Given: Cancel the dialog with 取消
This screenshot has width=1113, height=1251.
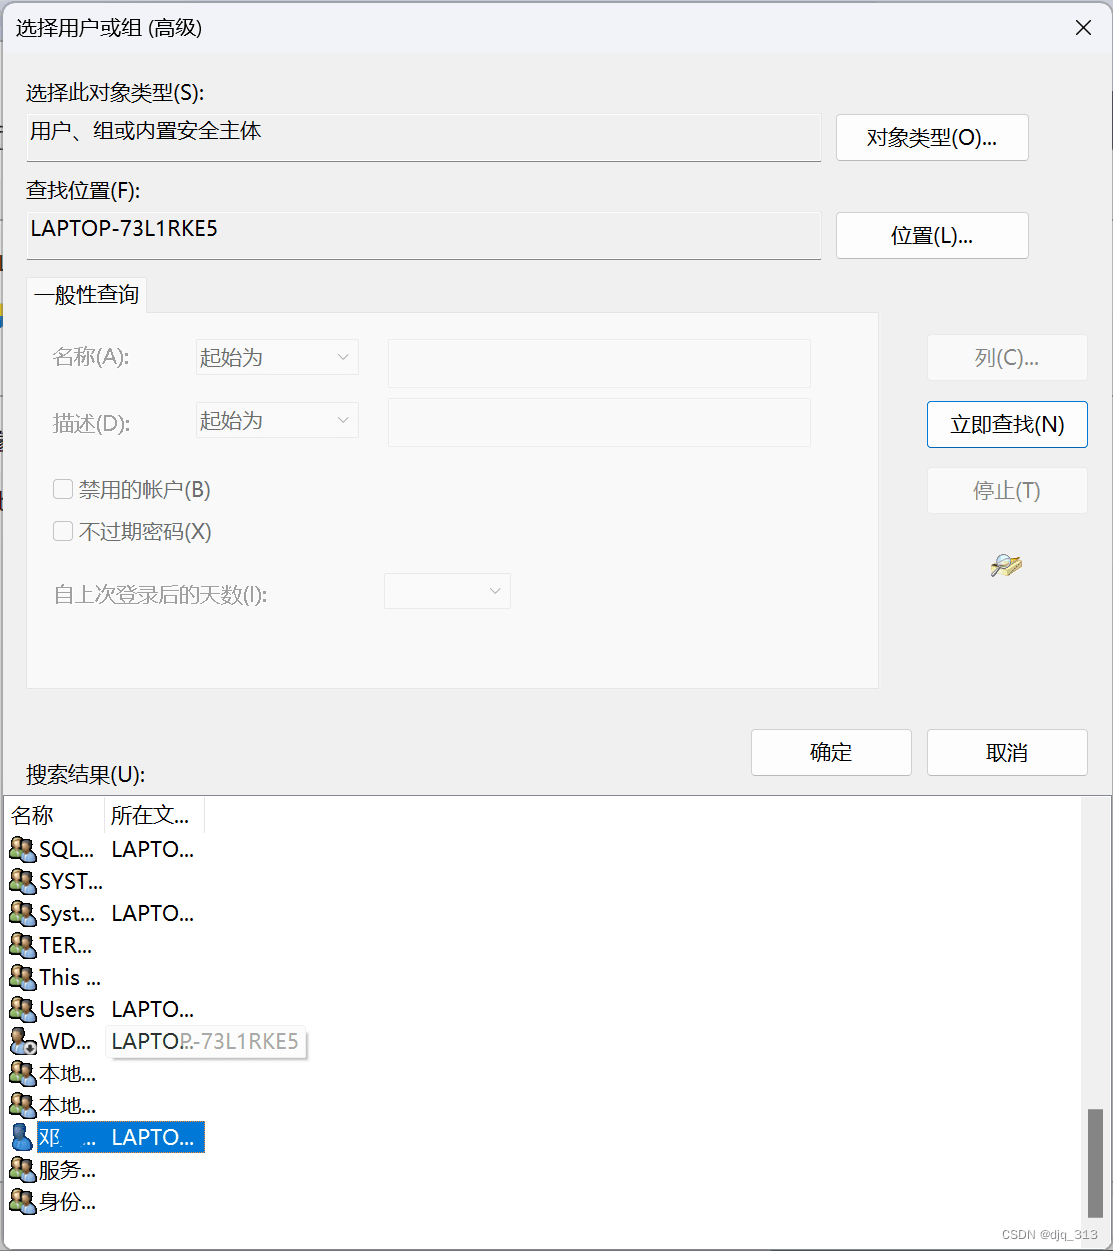Looking at the screenshot, I should [1007, 752].
